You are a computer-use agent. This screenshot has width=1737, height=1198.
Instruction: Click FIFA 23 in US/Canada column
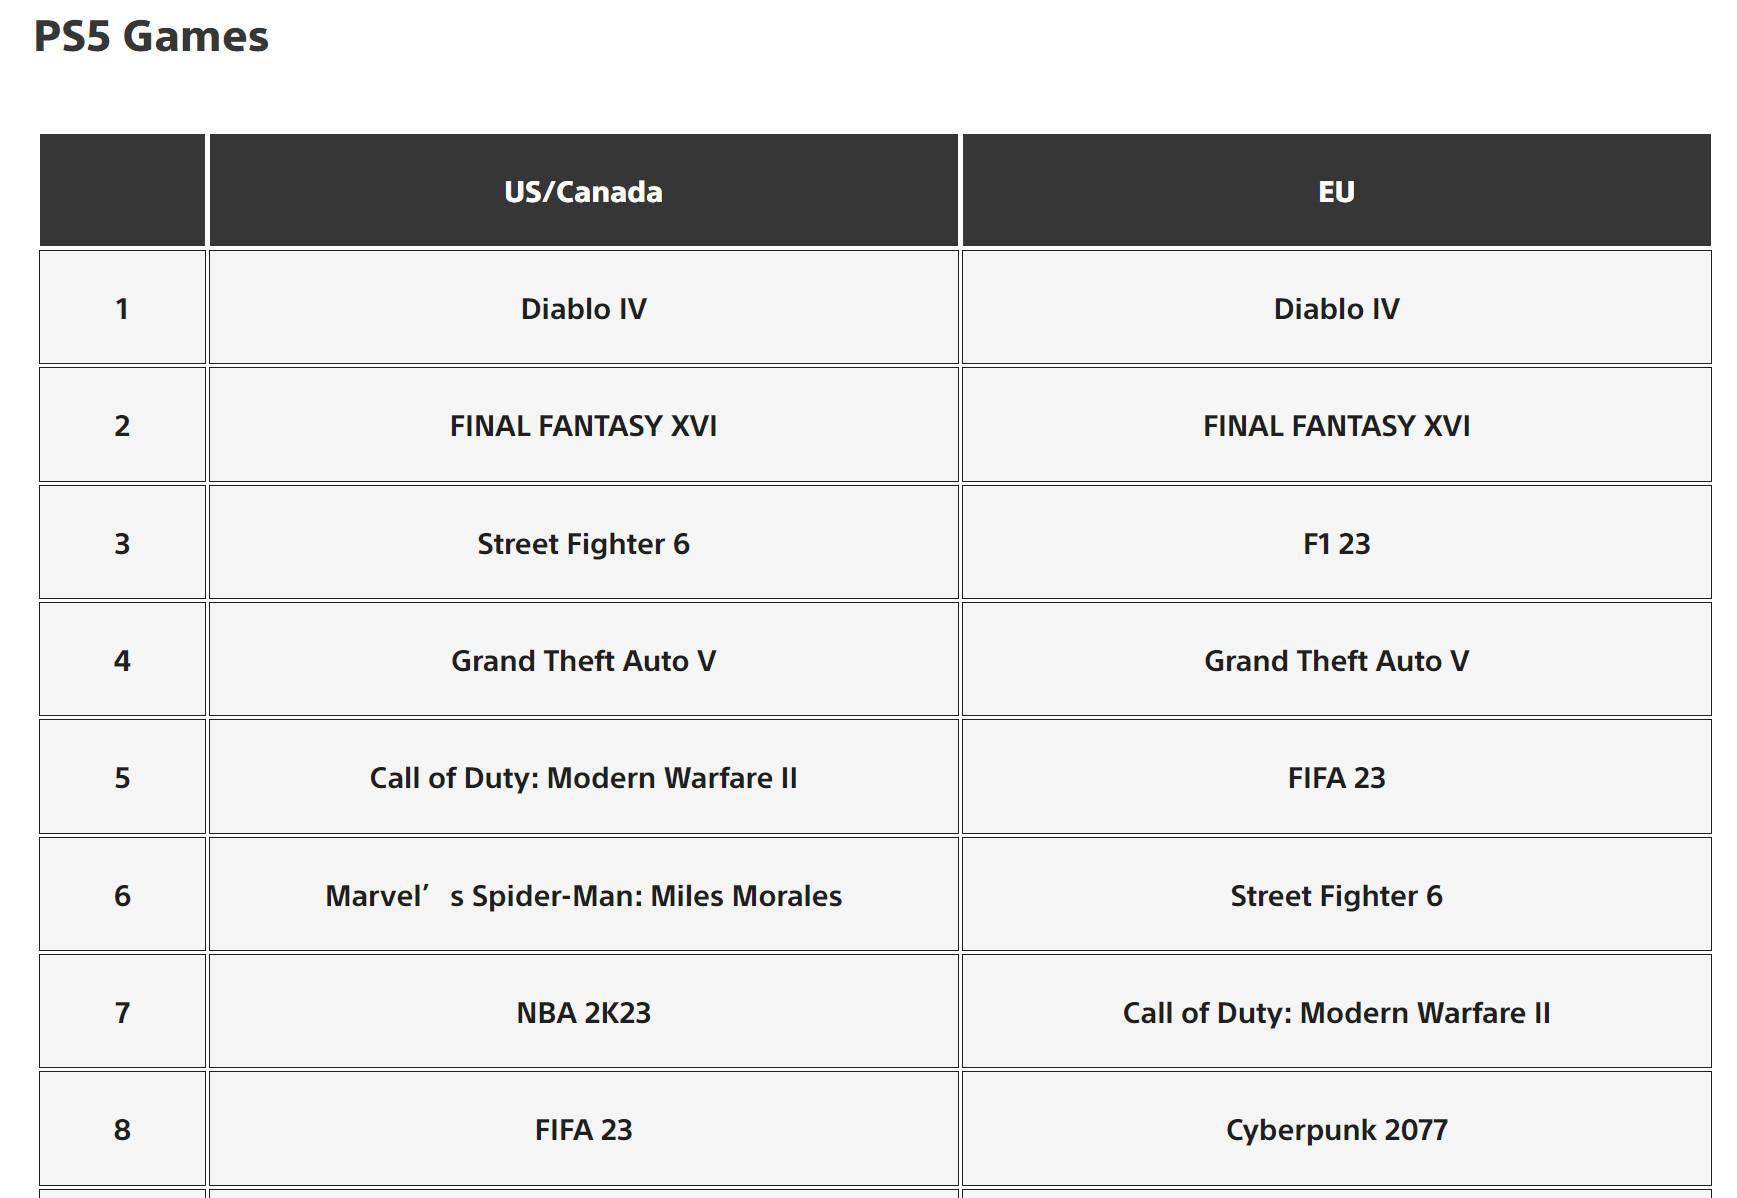(583, 1129)
